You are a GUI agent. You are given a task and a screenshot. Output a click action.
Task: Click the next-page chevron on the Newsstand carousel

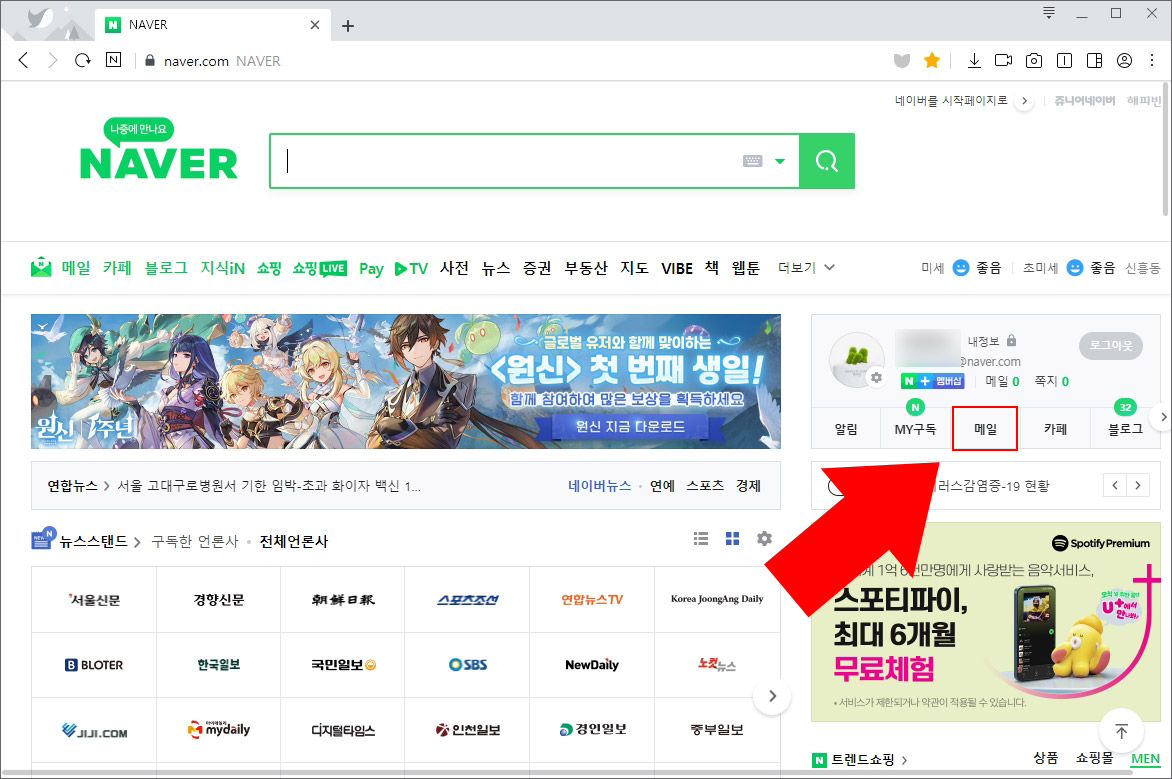pyautogui.click(x=772, y=696)
